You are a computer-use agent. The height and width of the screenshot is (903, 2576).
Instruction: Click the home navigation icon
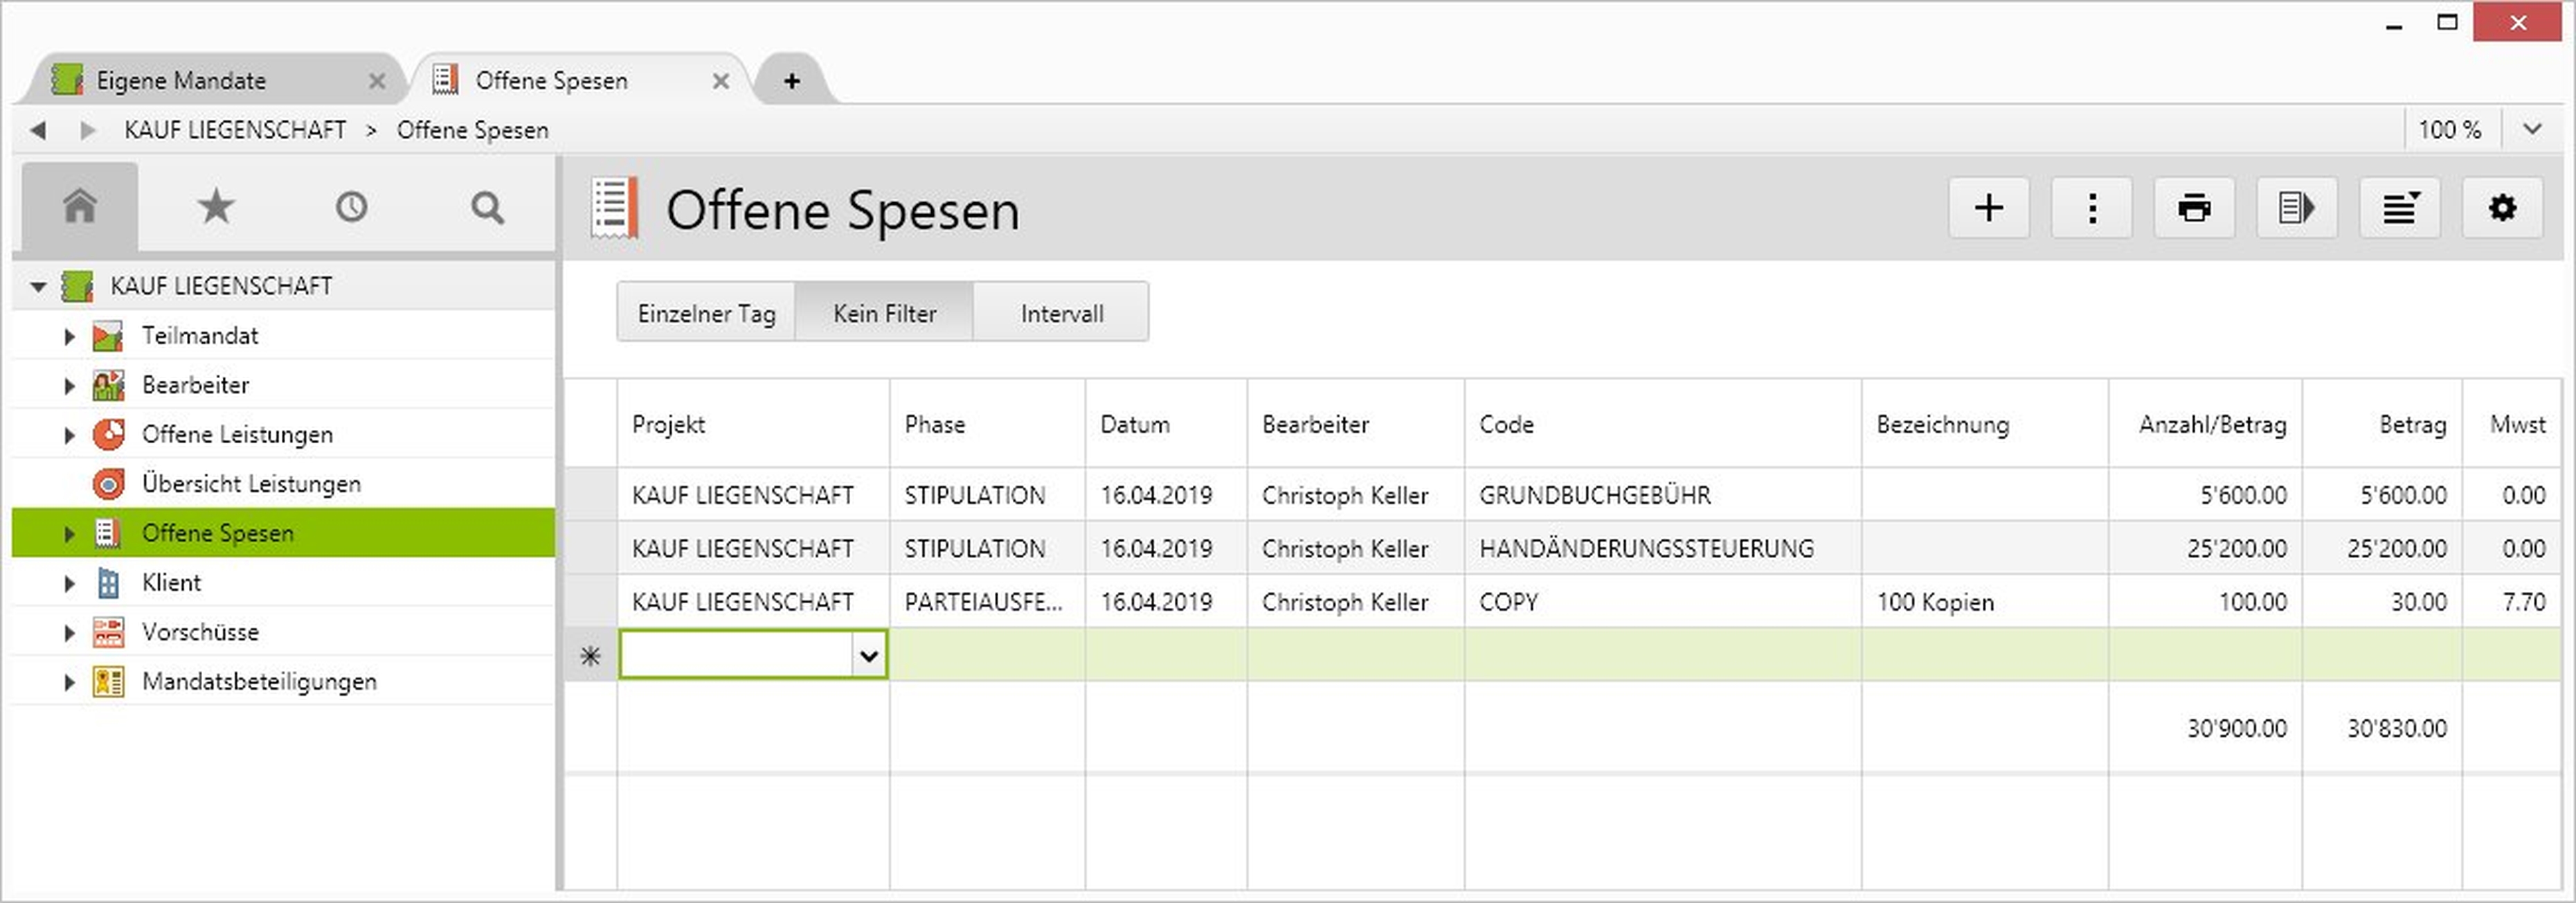80,207
